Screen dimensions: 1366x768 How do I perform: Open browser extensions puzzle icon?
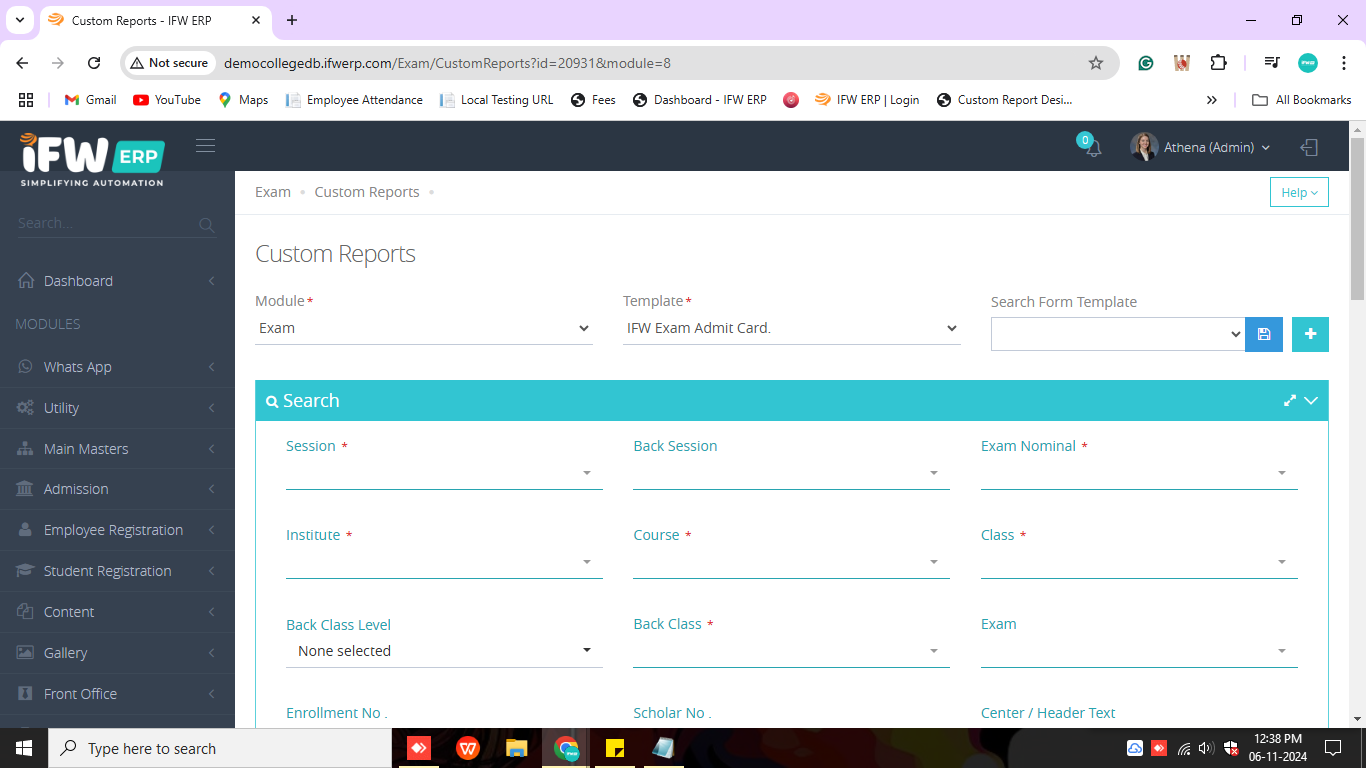tap(1218, 63)
